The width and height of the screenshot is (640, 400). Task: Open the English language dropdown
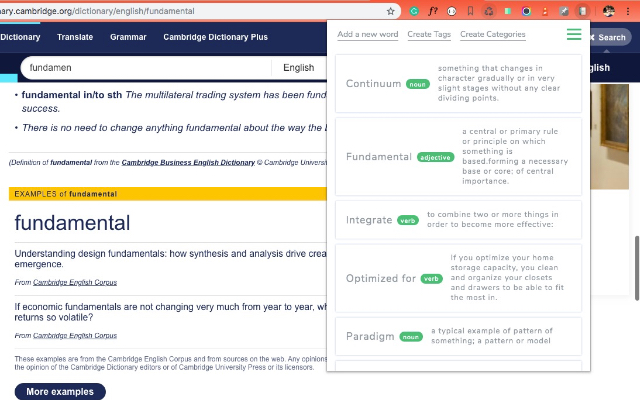point(299,68)
